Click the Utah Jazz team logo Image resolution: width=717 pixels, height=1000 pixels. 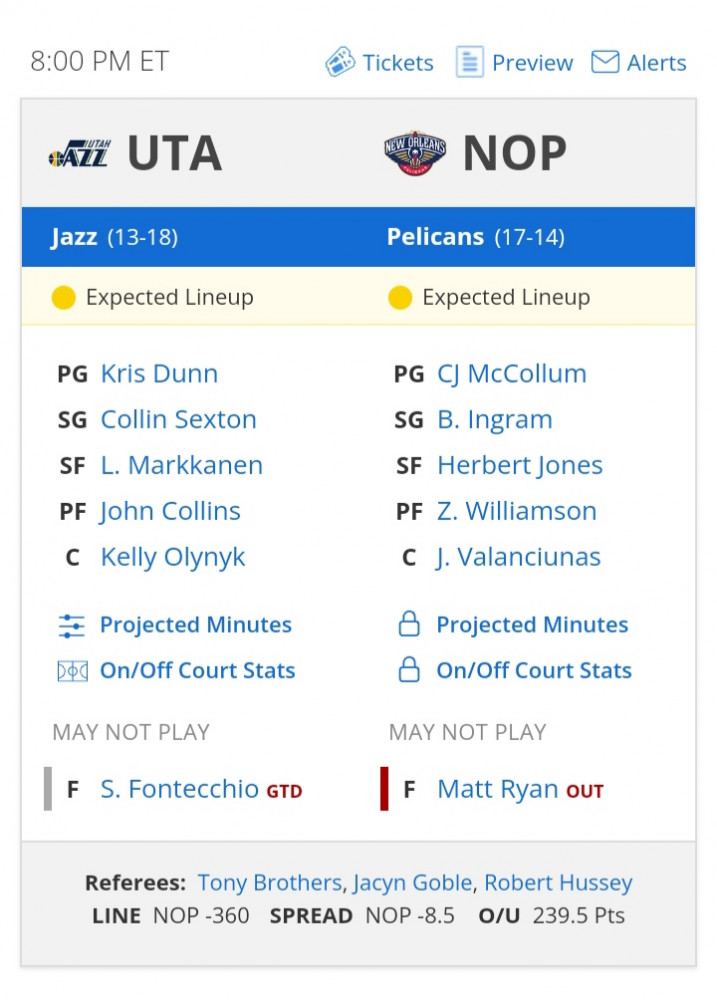80,153
